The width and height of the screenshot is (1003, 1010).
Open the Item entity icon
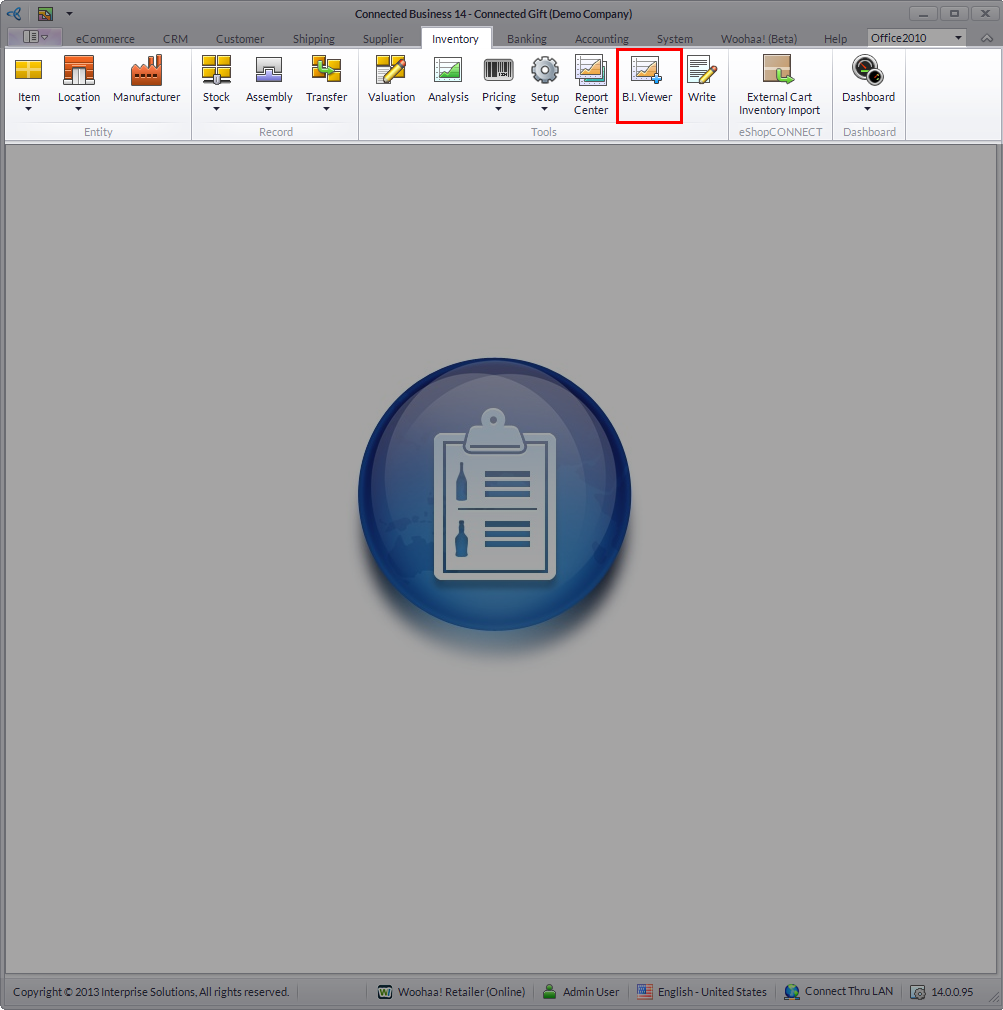(x=28, y=70)
